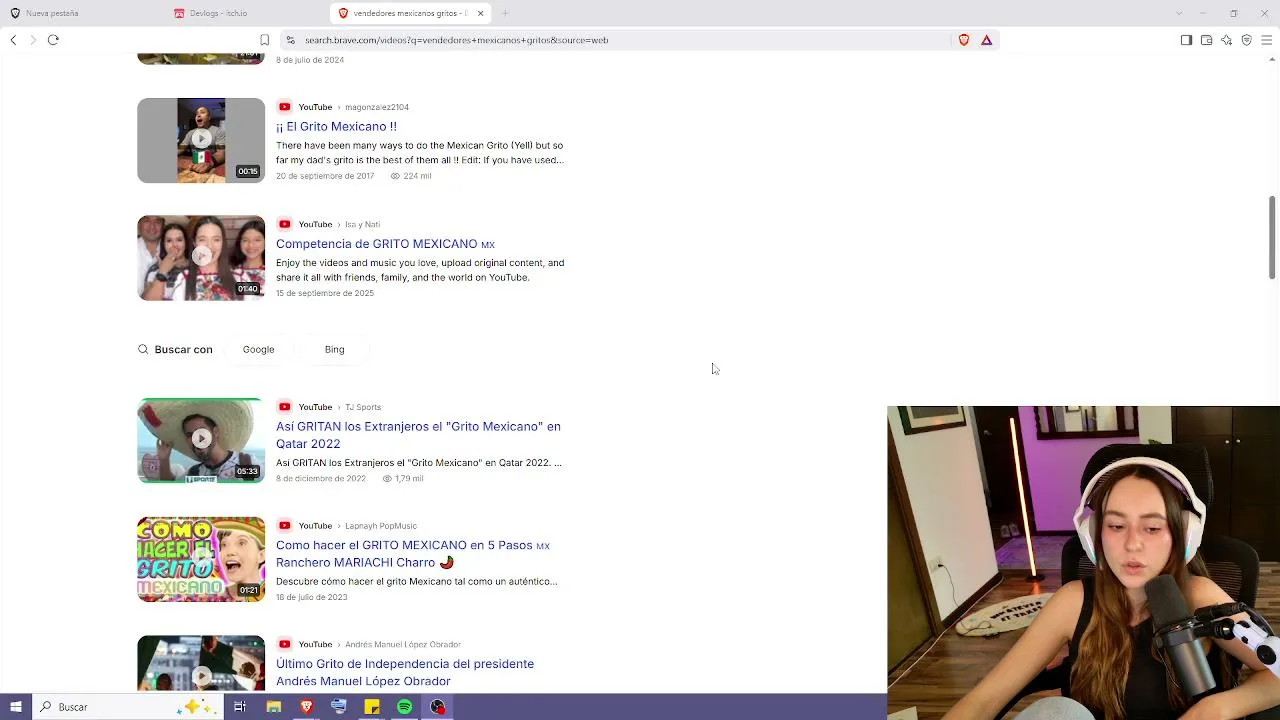Click the date "15 de septiembre de 2025"
Screen dimensions: 1280x720
point(325,293)
